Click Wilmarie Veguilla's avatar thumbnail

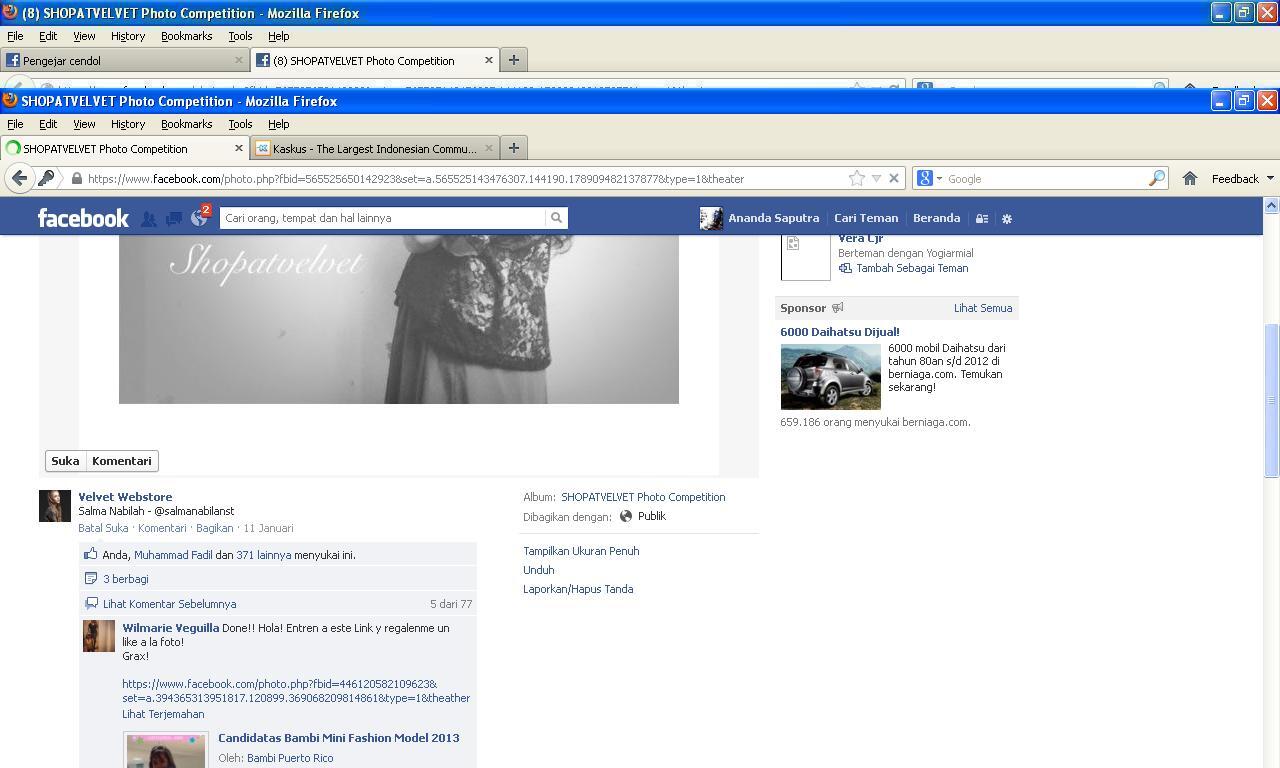pos(99,636)
